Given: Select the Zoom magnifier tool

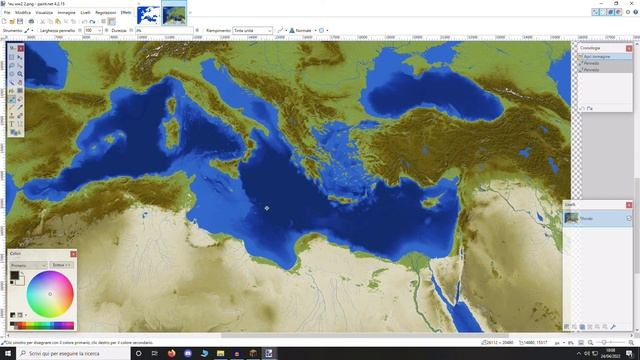Looking at the screenshot, I should click(x=20, y=74).
